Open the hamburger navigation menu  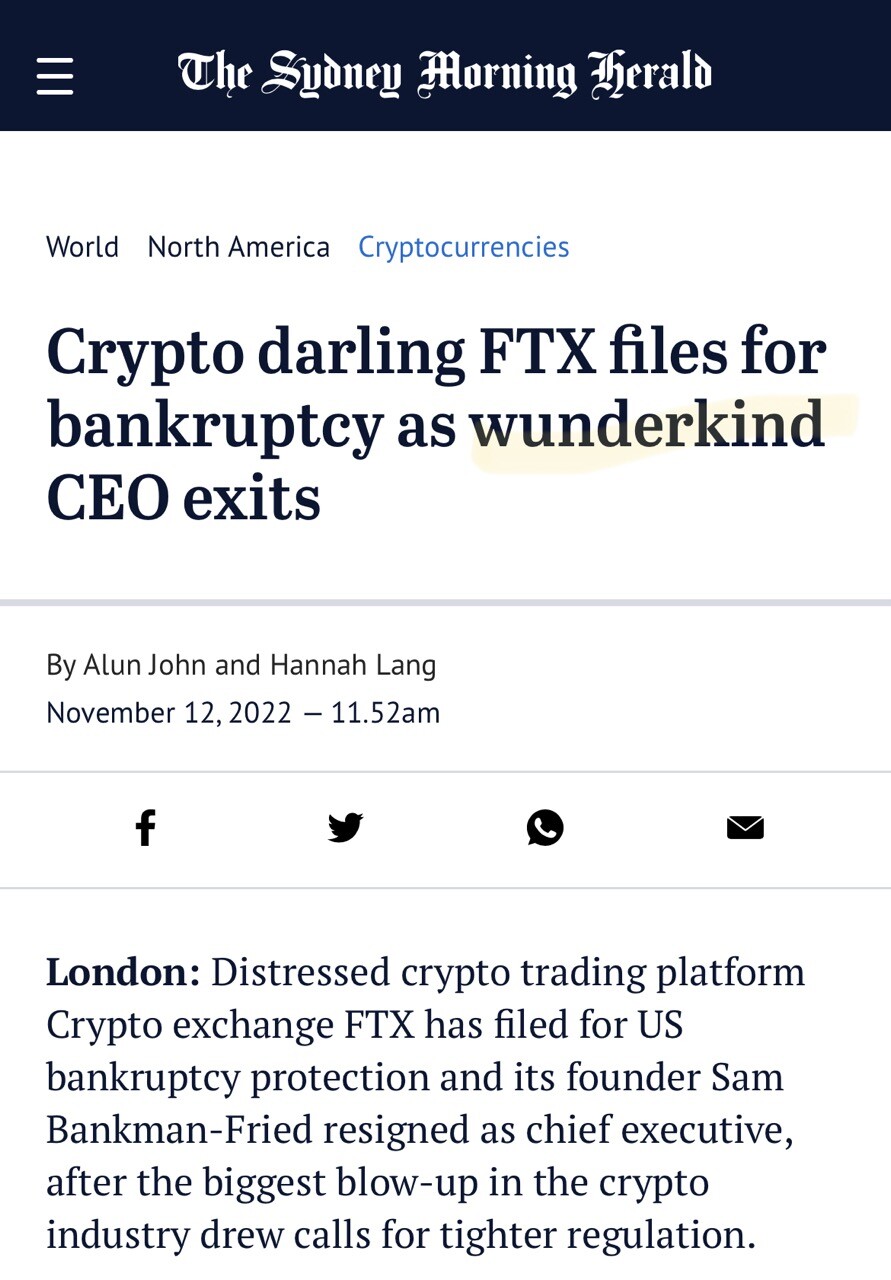tap(55, 76)
